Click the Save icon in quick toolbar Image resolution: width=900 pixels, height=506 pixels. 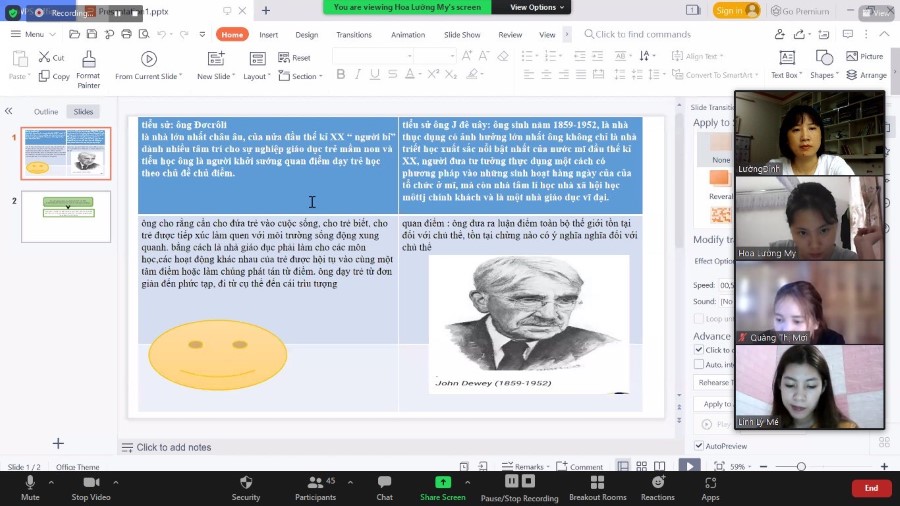coord(92,34)
